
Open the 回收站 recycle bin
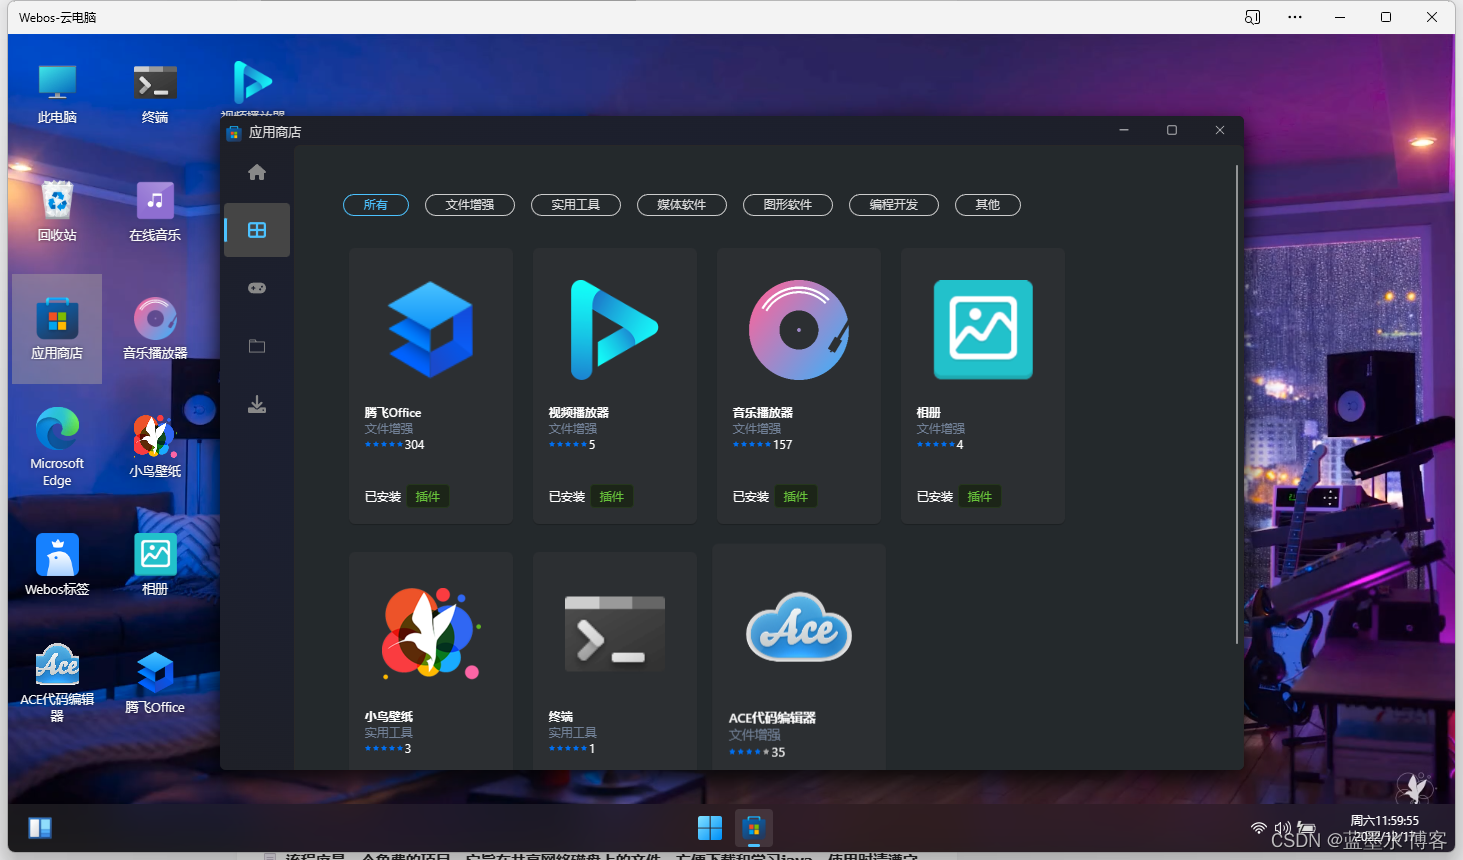pos(57,211)
